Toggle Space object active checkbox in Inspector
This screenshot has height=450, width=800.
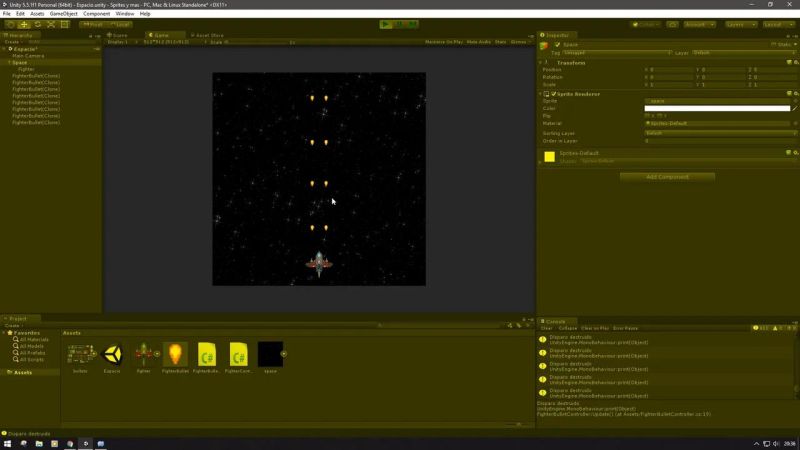pos(558,45)
